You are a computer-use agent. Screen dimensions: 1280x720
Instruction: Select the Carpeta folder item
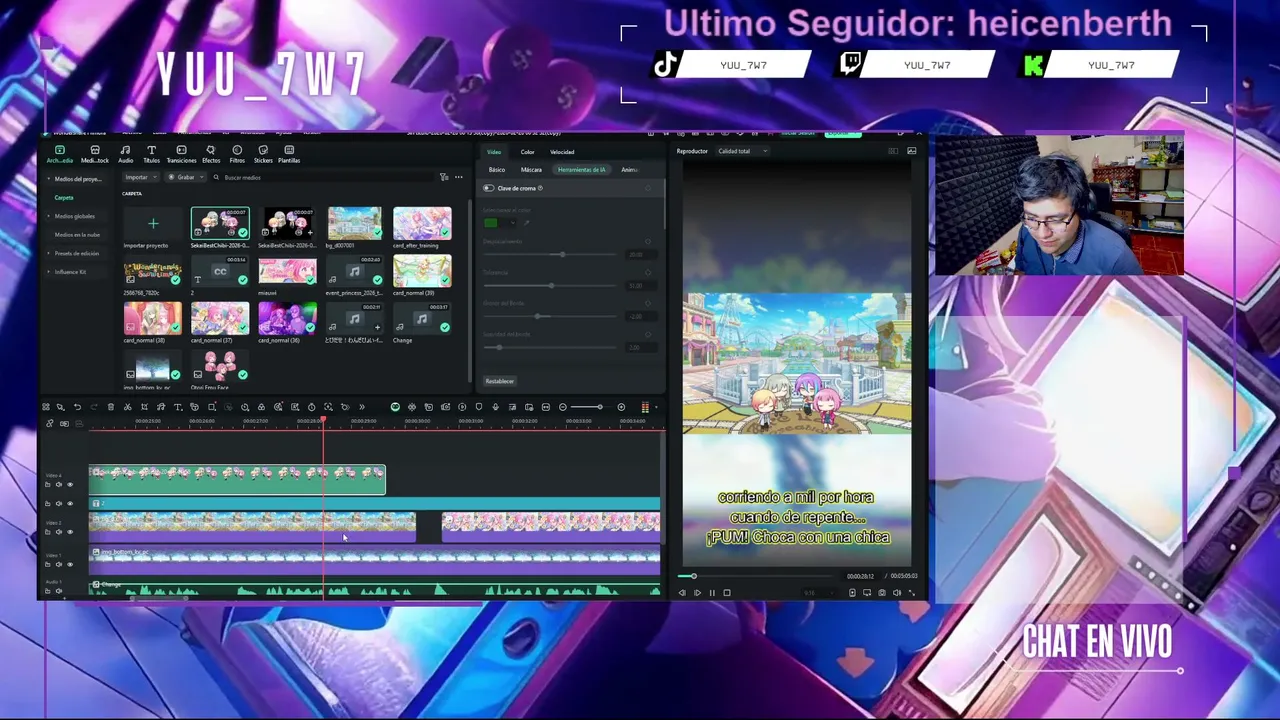click(x=64, y=198)
